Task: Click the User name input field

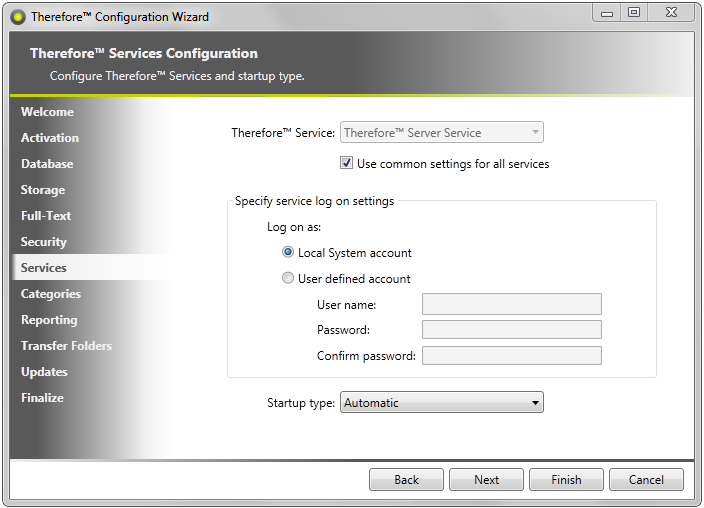Action: (x=512, y=304)
